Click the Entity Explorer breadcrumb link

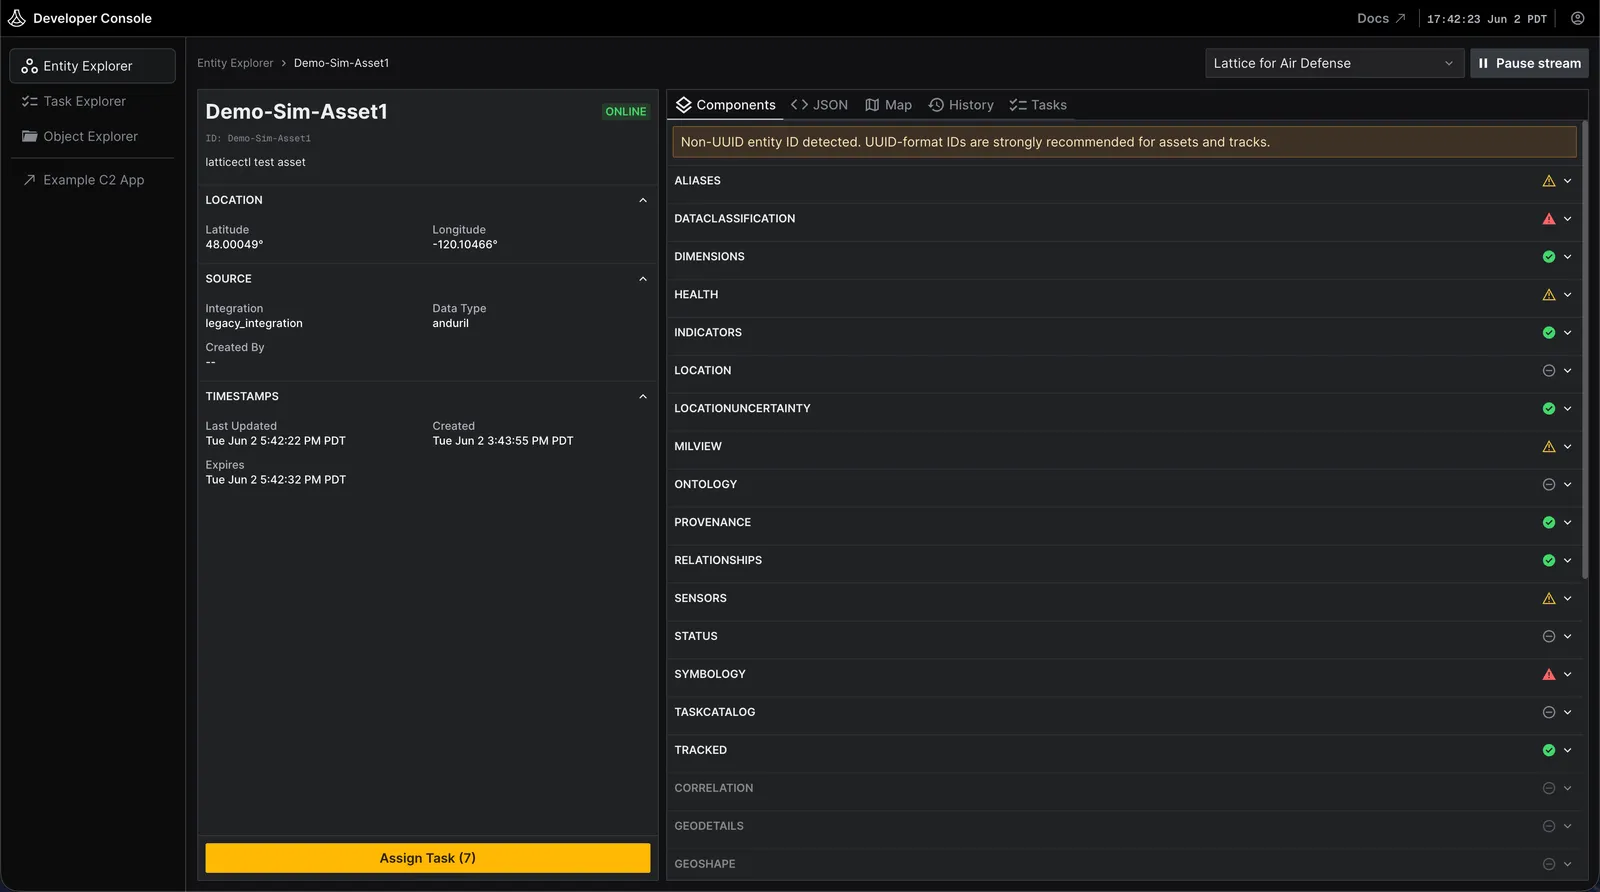[x=235, y=63]
